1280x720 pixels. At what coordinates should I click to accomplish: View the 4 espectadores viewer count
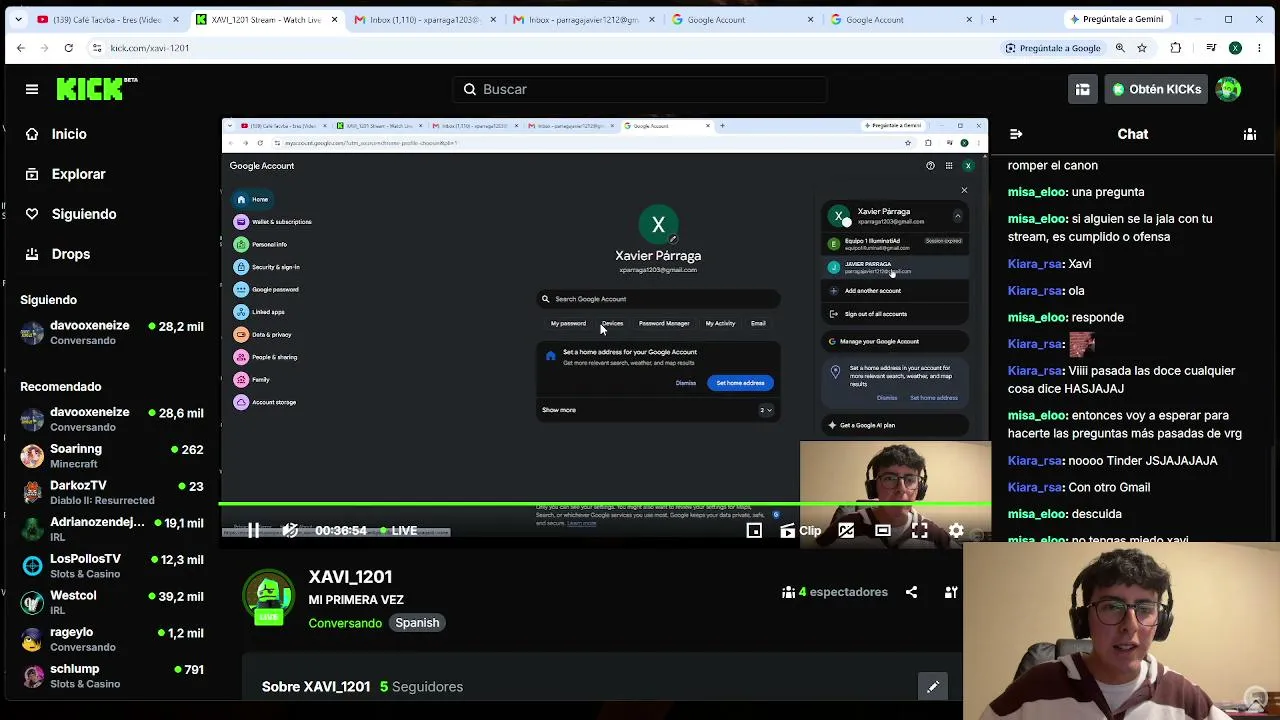[835, 592]
